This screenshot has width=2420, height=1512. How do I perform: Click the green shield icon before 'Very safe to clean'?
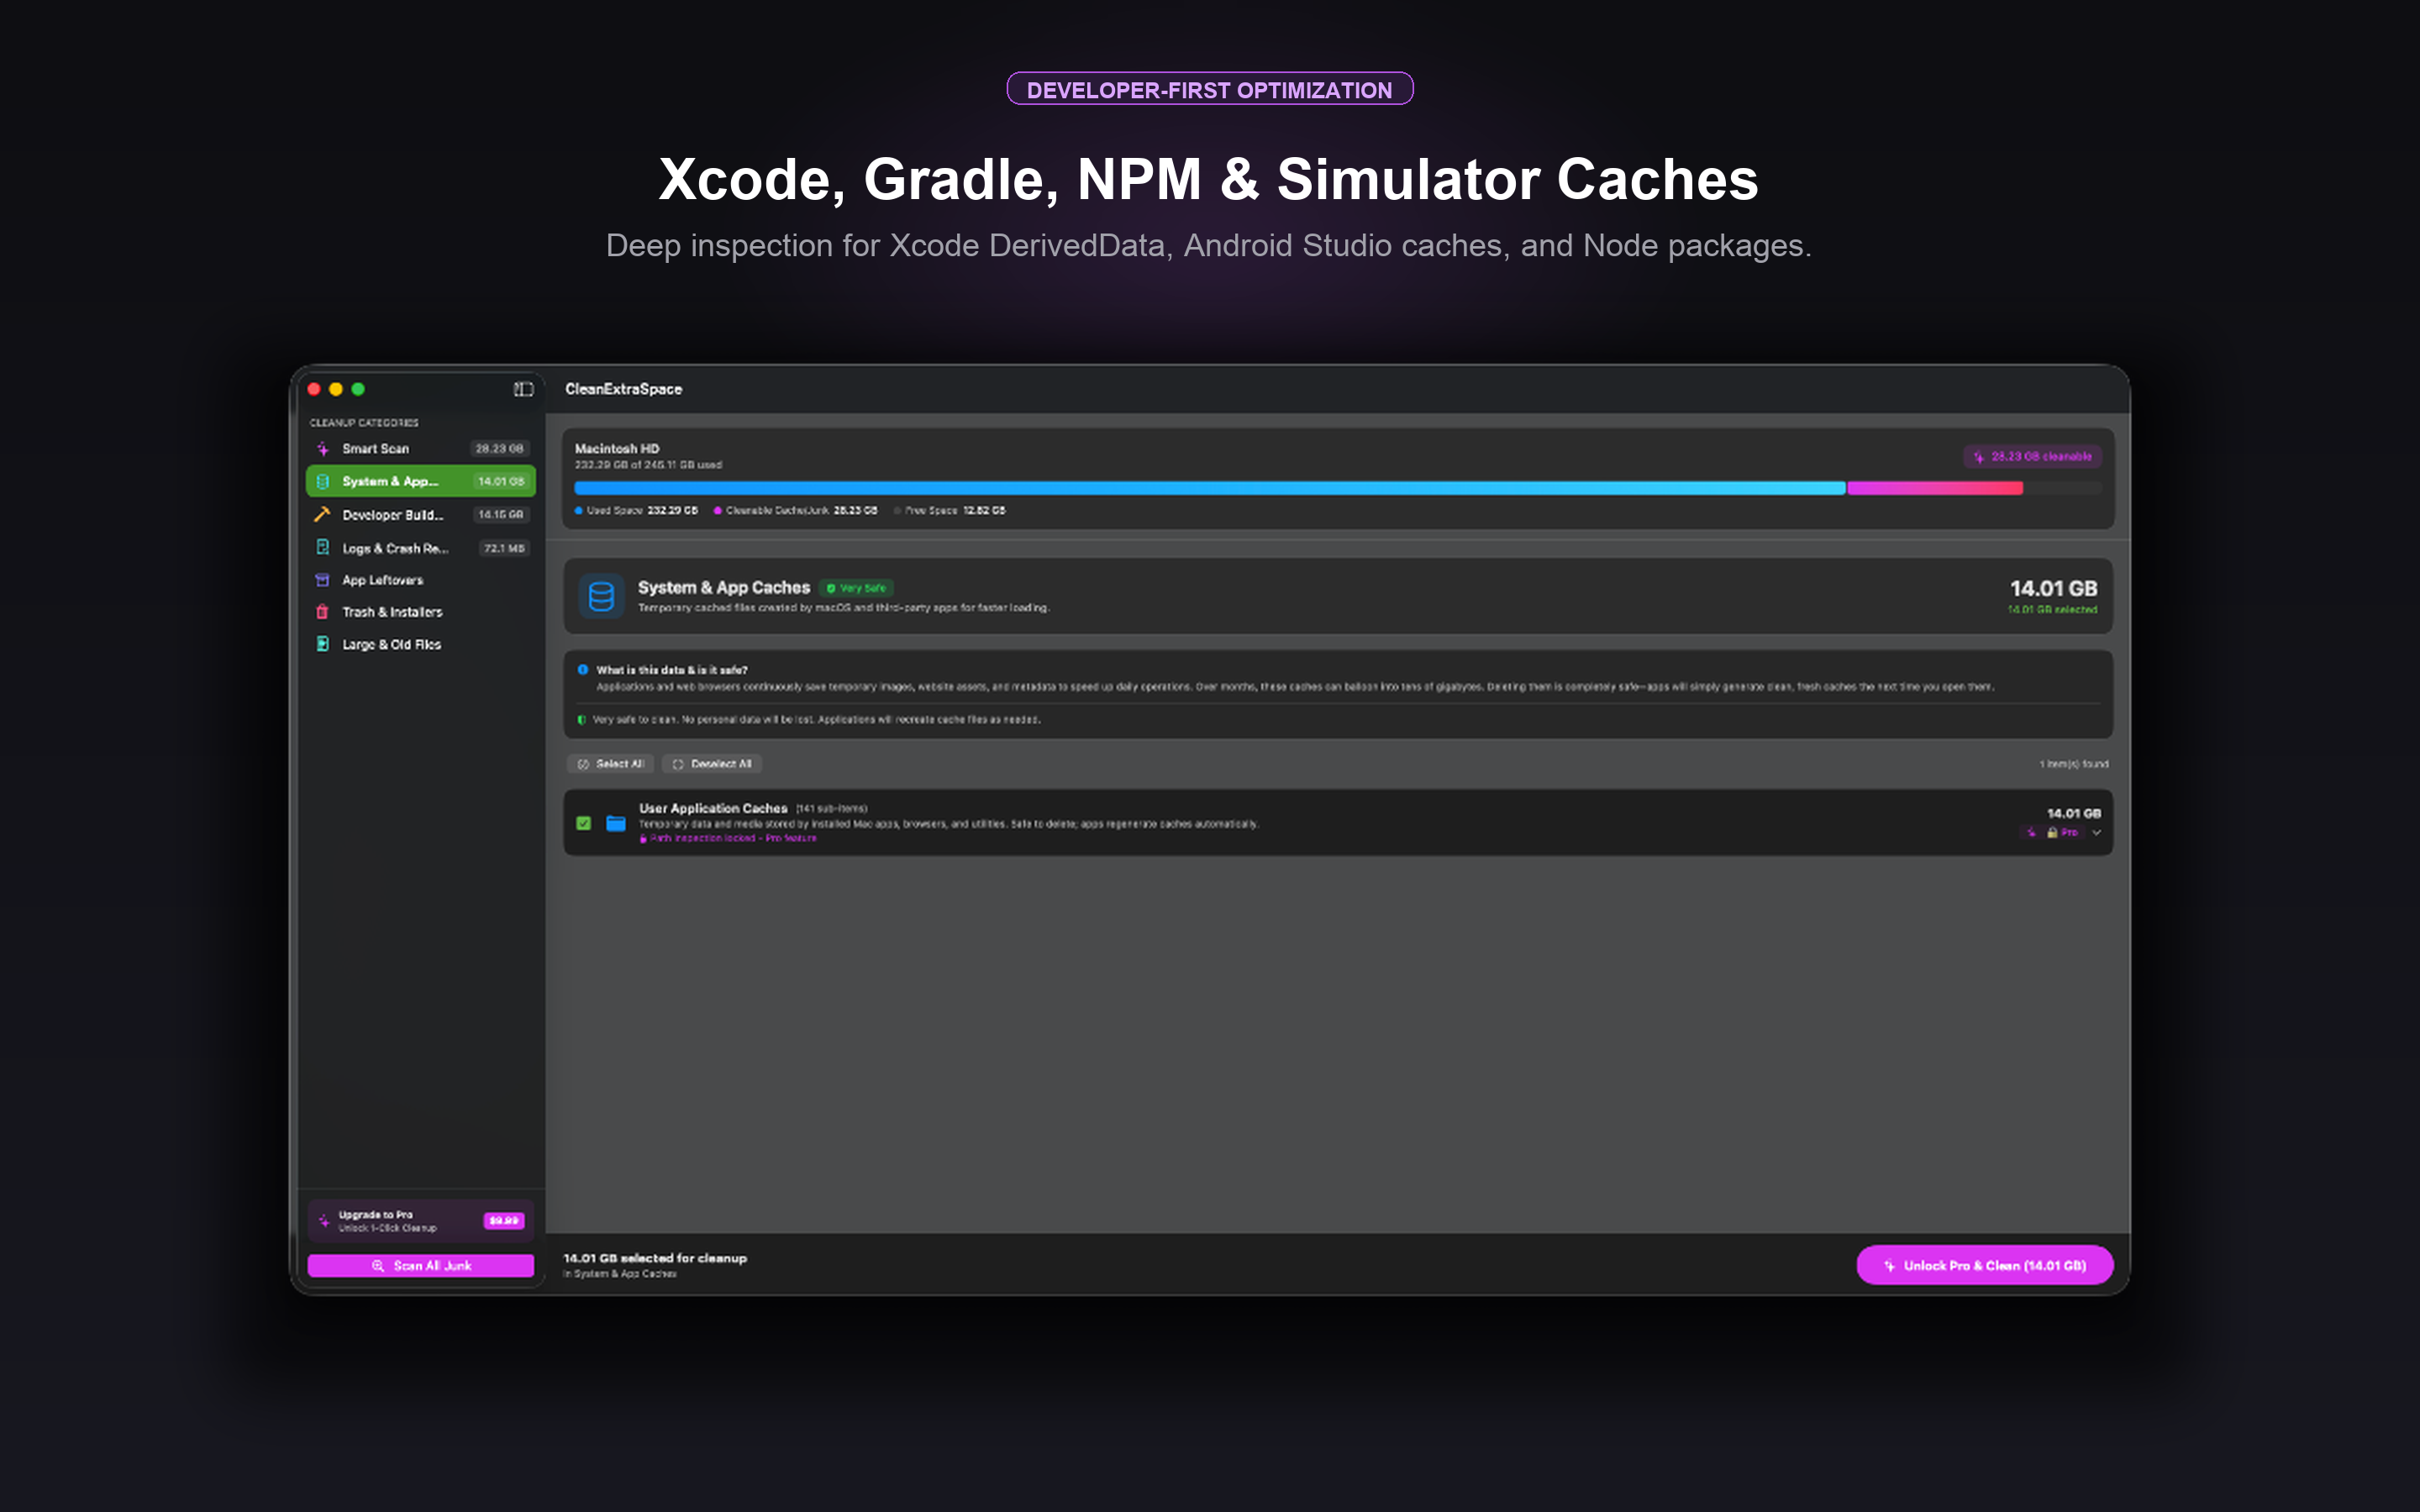(x=582, y=719)
